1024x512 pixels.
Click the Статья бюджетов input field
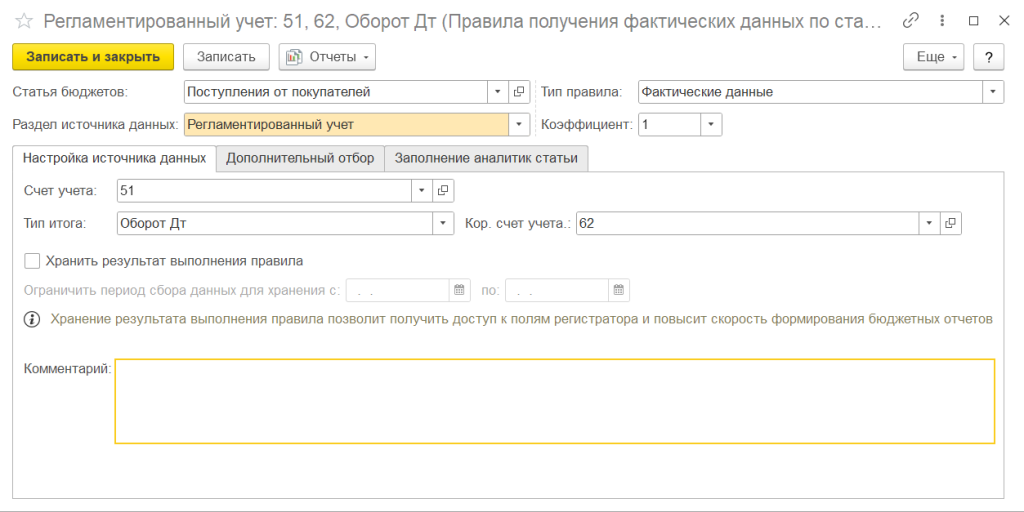pyautogui.click(x=336, y=92)
